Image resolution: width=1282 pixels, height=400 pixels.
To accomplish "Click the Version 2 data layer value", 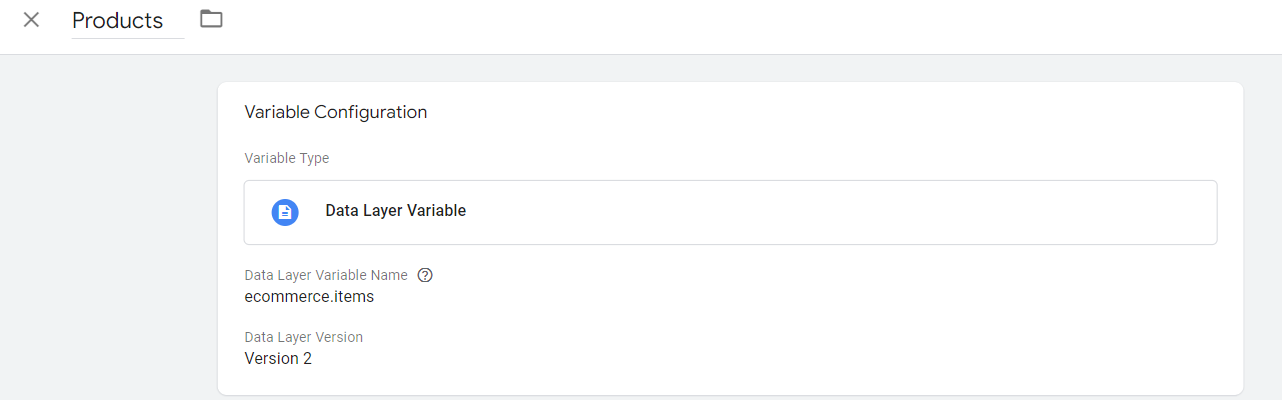I will coord(278,358).
